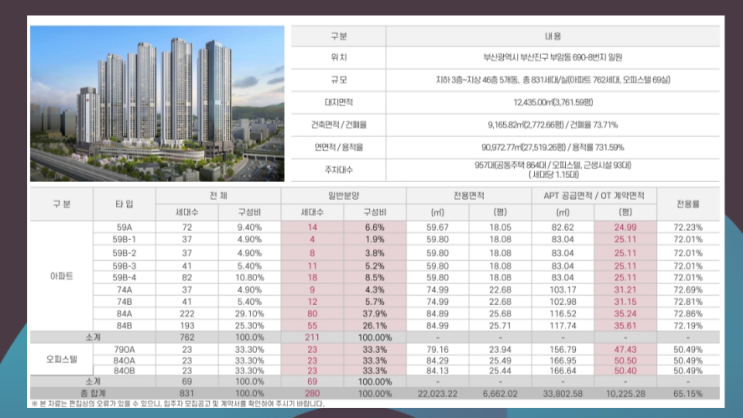Select the 아파트 category cell

(62, 276)
